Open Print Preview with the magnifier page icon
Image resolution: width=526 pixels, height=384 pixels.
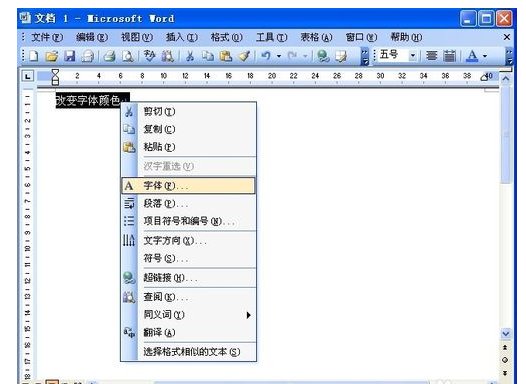click(x=128, y=56)
